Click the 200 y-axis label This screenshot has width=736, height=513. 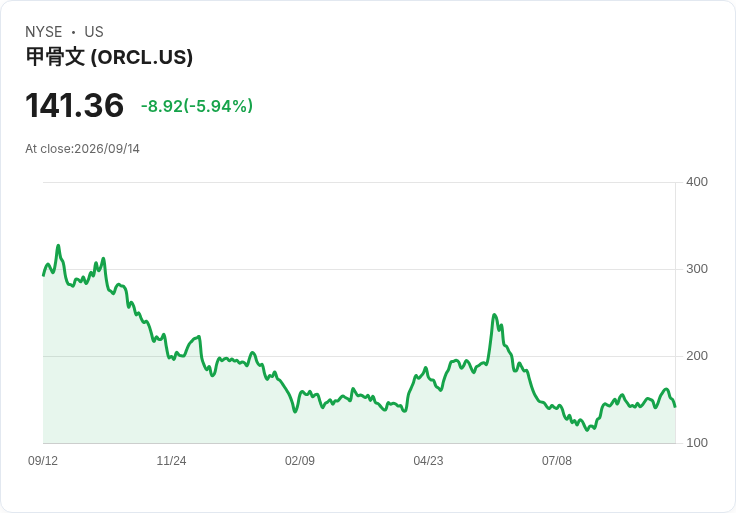click(x=697, y=356)
